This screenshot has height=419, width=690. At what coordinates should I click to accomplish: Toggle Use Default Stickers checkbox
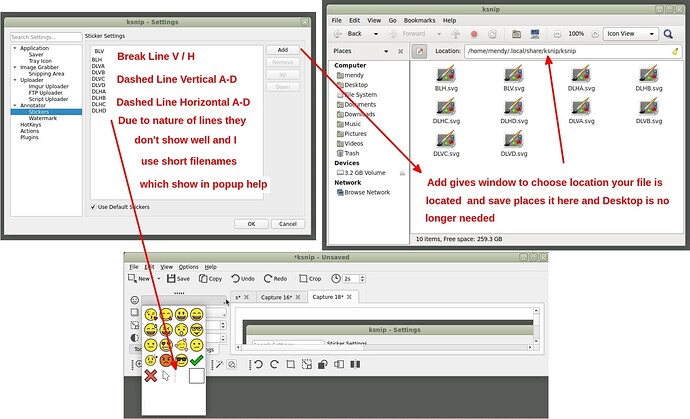(x=93, y=207)
